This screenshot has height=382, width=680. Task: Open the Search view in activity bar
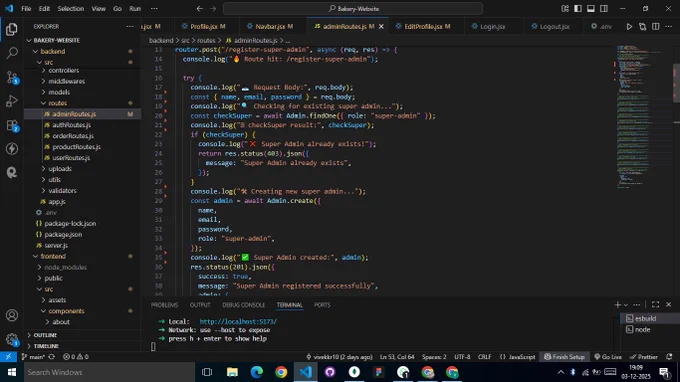pos(12,53)
